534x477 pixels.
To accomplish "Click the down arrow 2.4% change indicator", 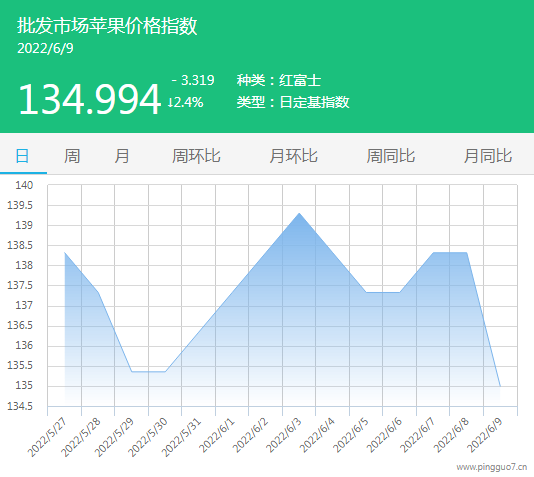I will click(x=186, y=102).
